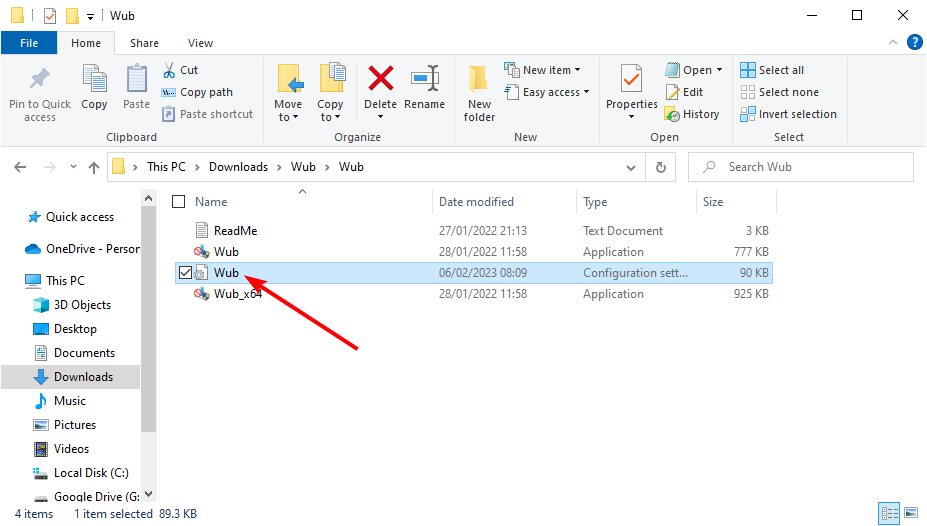927x526 pixels.
Task: Open Local Disk (C:) in sidebar
Action: pos(80,473)
